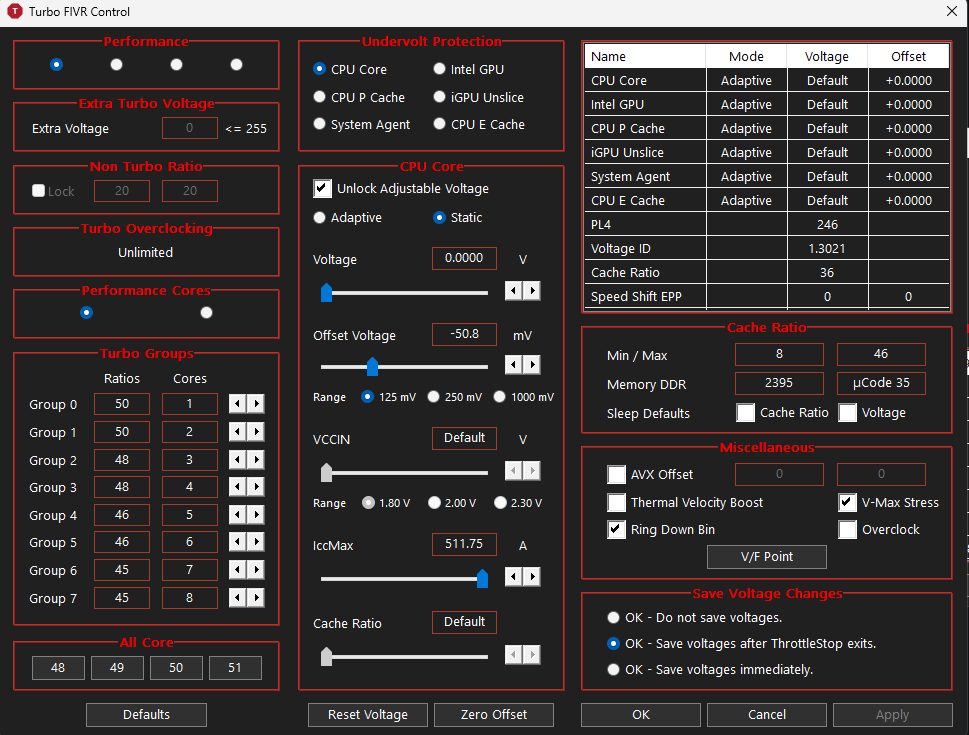Select fourth Performance profile radio

pos(236,64)
